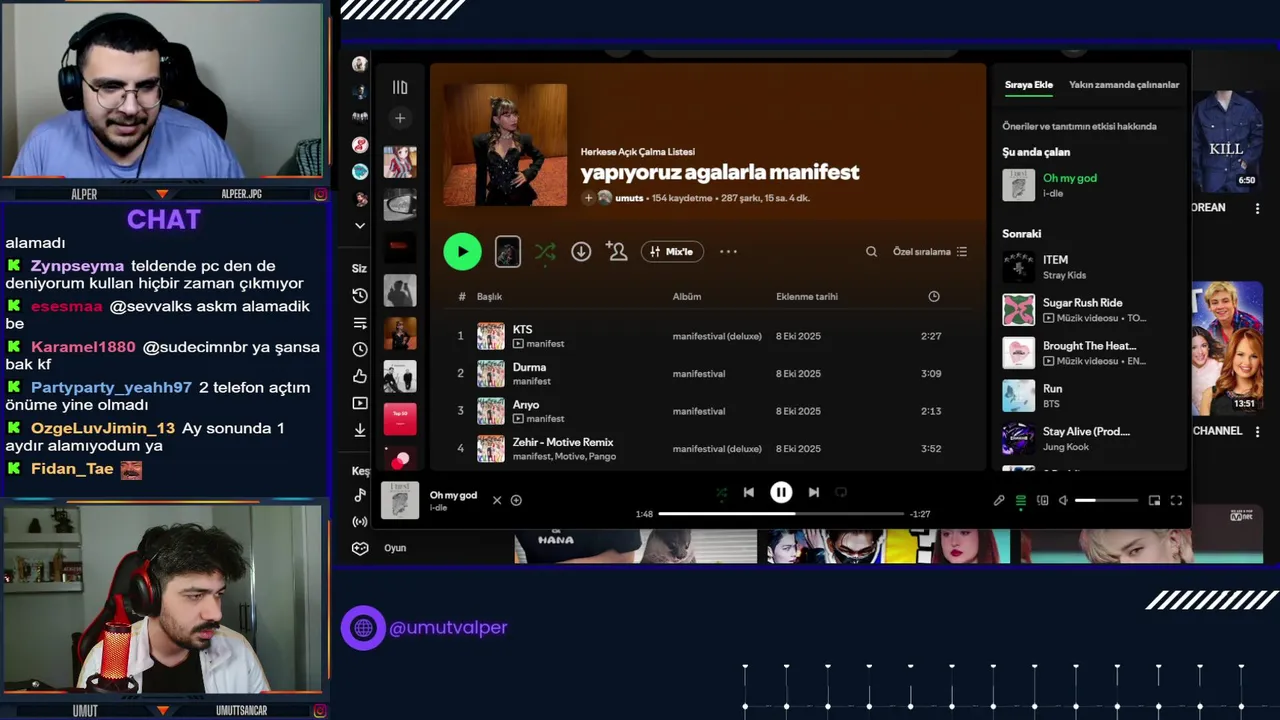Click the @umutvalper globe icon
This screenshot has width=1280, height=720.
coord(363,628)
